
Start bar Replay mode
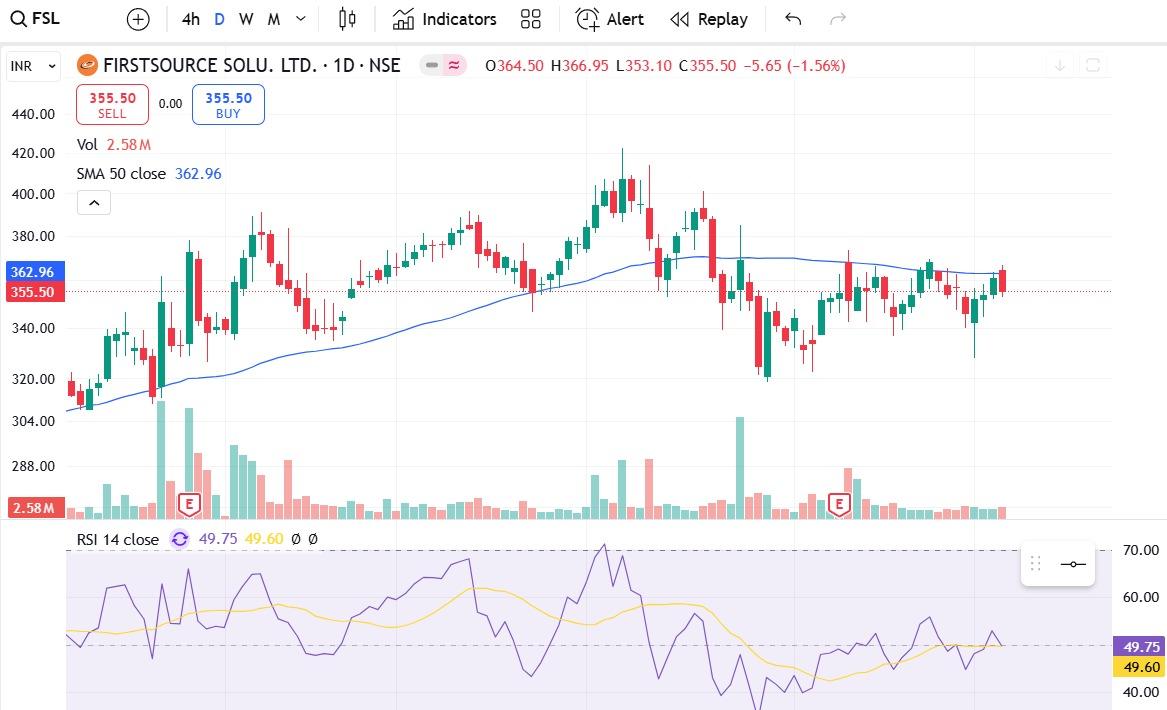point(709,19)
